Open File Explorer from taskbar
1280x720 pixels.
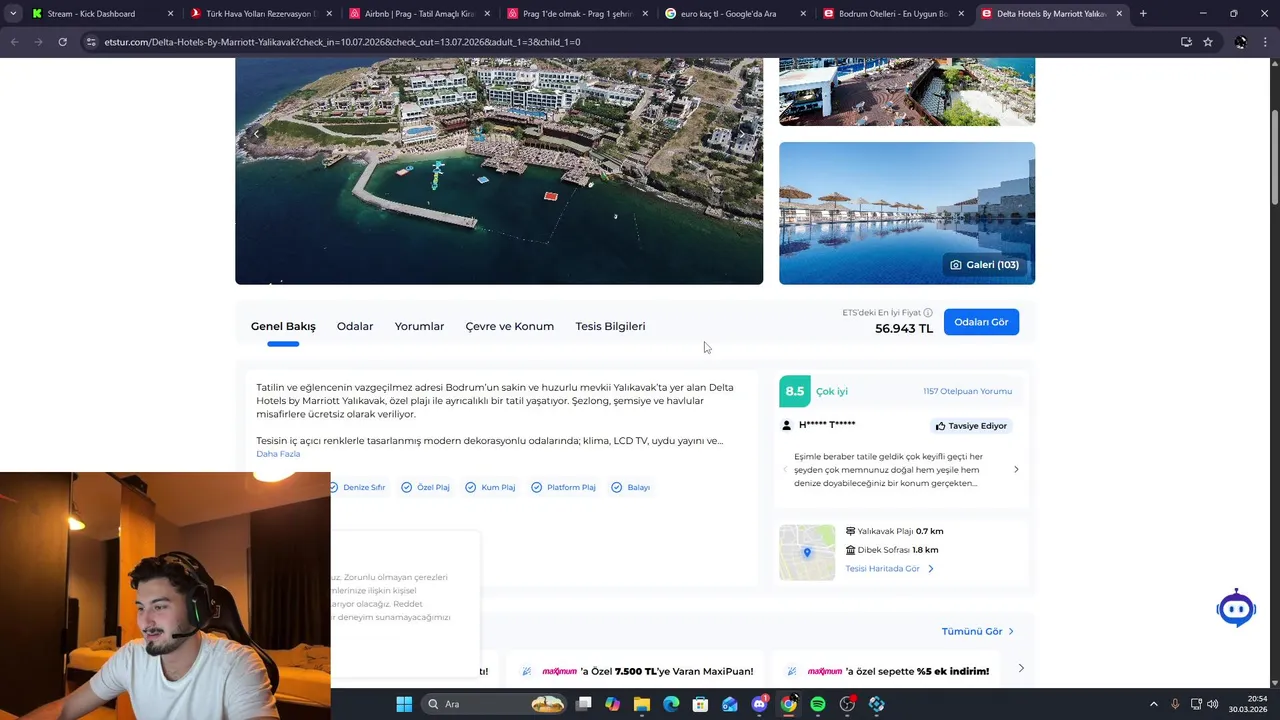pos(642,704)
